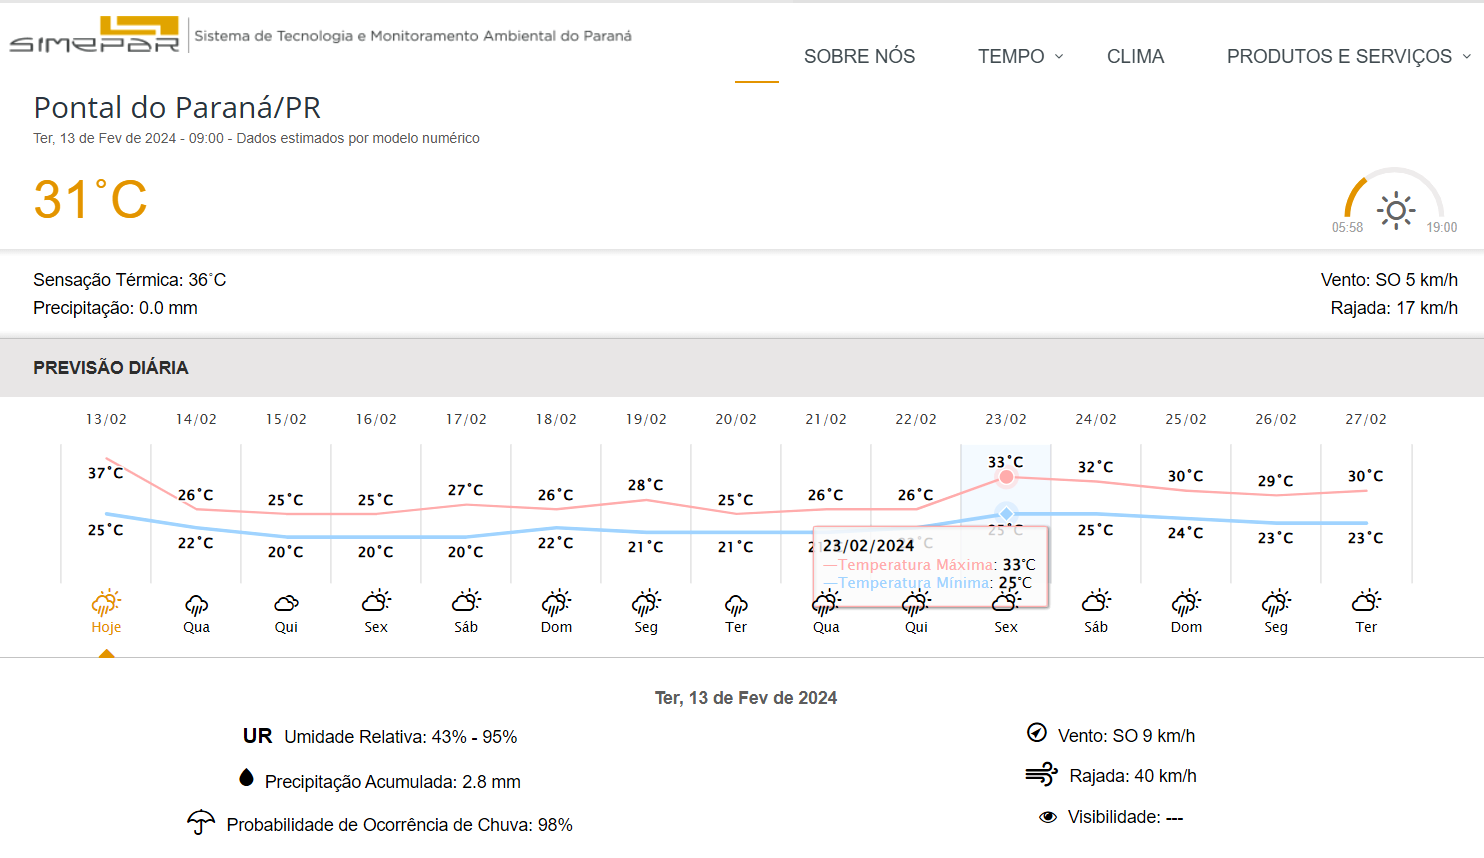Click the sun icon in sunrise-sunset gauge

click(1396, 210)
